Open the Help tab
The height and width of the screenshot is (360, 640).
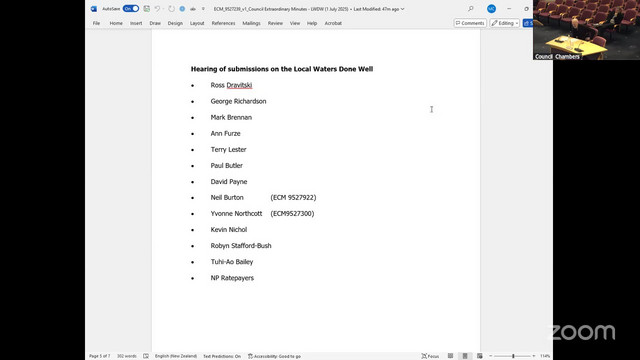pos(312,23)
